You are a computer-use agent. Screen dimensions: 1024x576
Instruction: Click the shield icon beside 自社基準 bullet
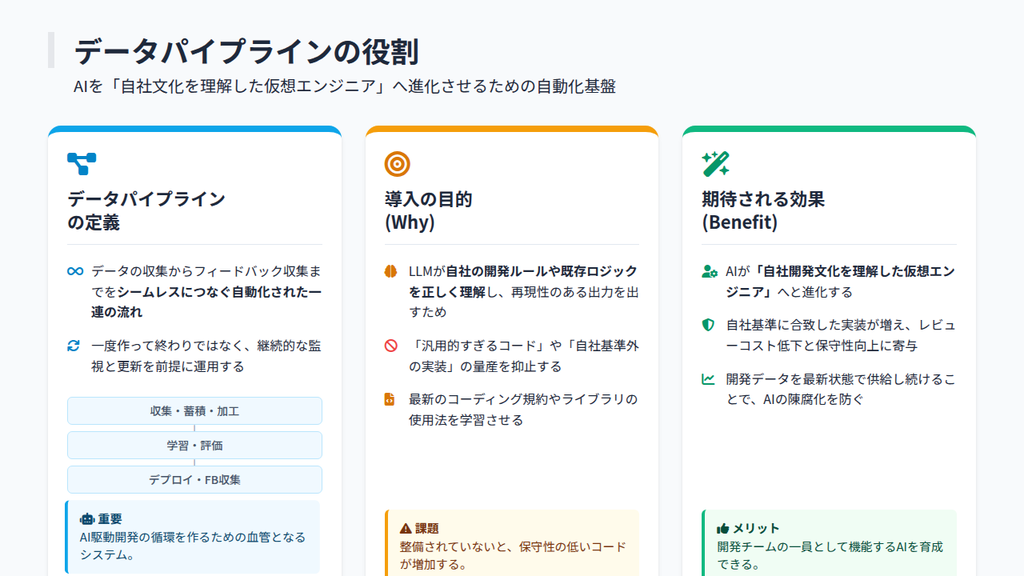[x=707, y=325]
